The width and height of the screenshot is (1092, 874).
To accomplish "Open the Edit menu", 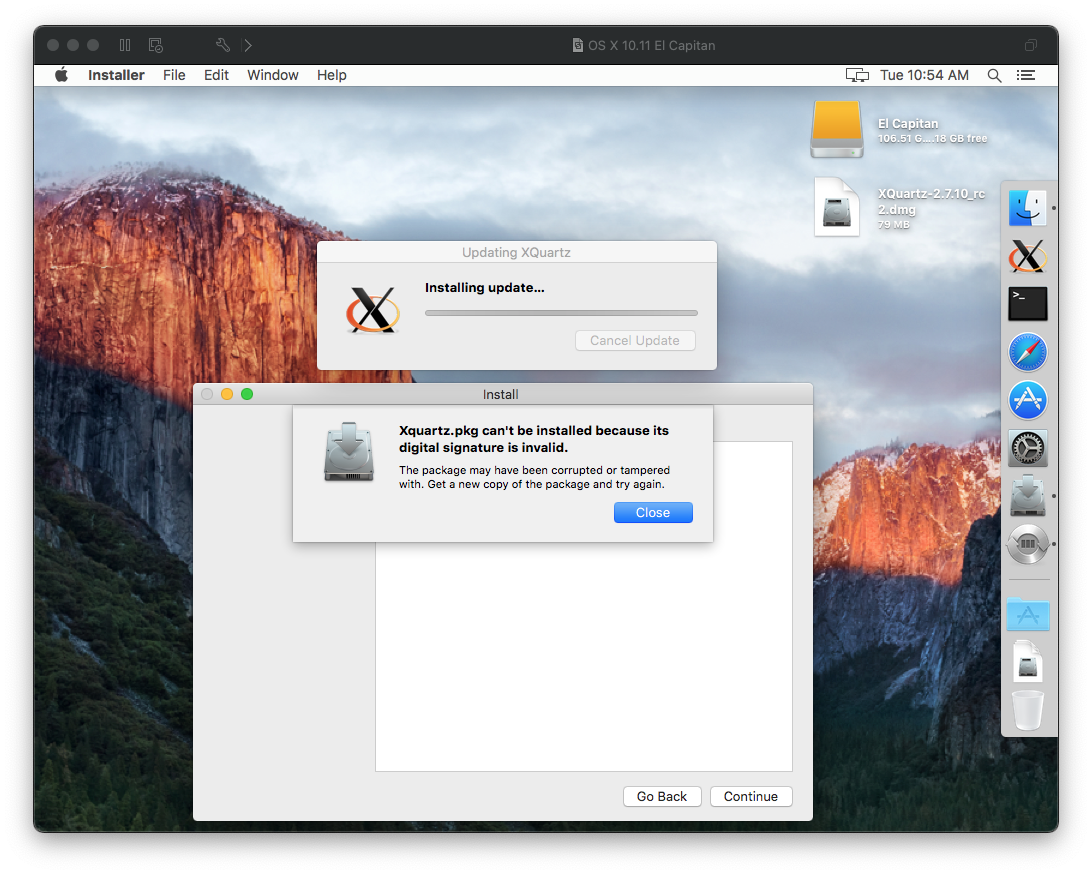I will click(x=216, y=75).
